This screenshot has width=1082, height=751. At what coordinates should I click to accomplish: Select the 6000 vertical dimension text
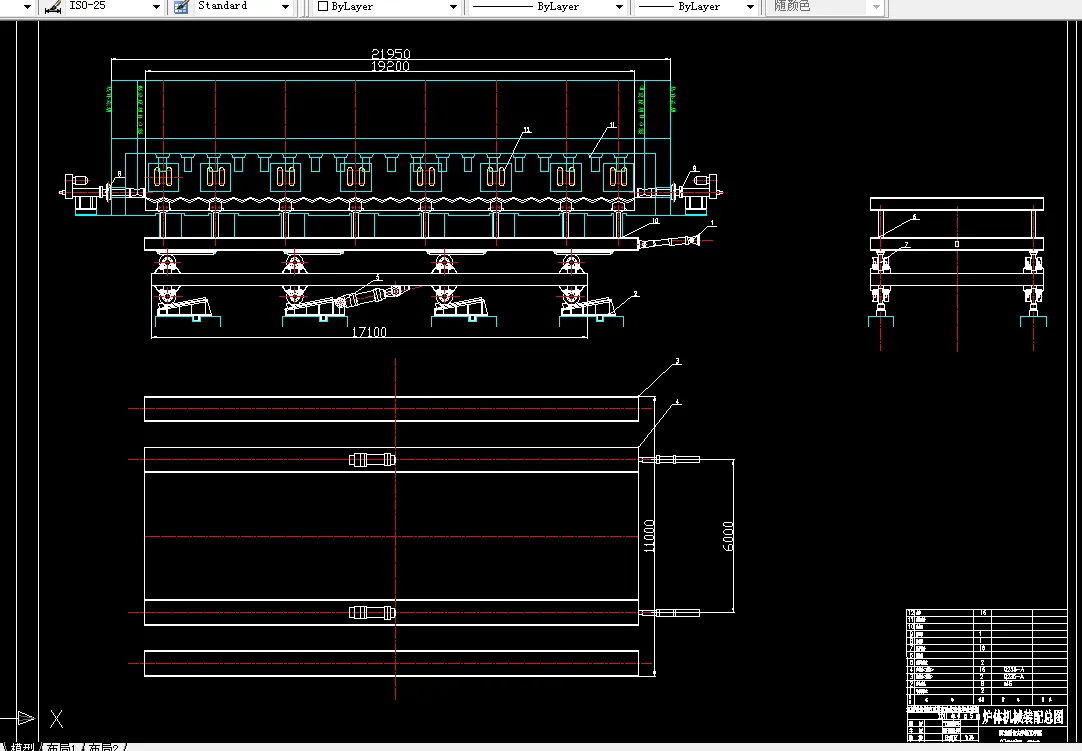coord(728,536)
